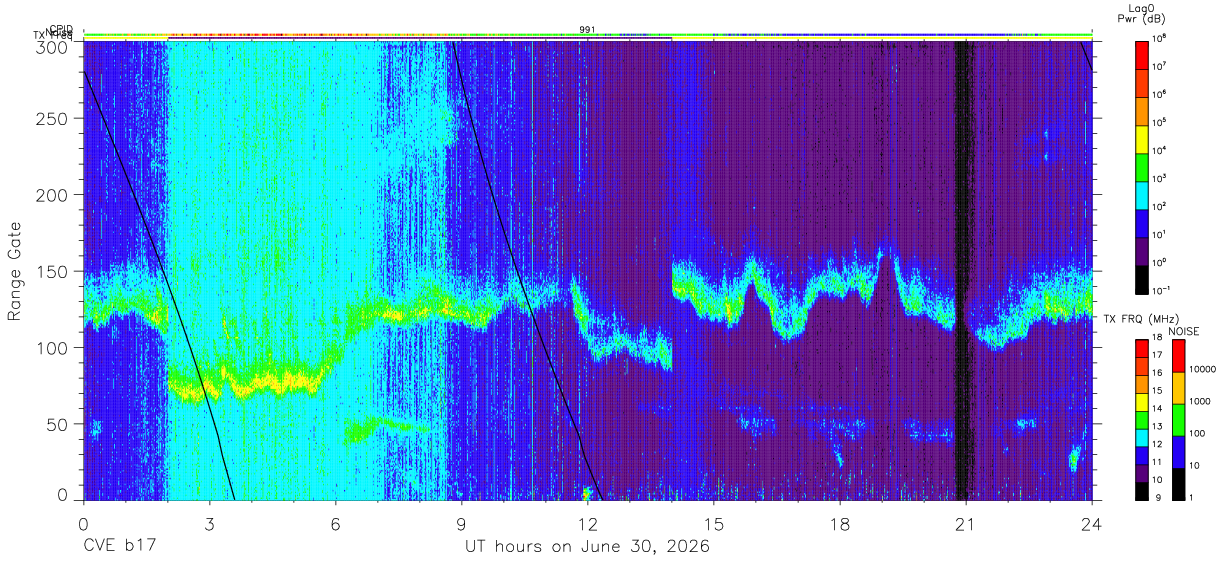Pick the yellow segment of power colorbar
Image resolution: width=1228 pixels, height=567 pixels.
(1142, 138)
